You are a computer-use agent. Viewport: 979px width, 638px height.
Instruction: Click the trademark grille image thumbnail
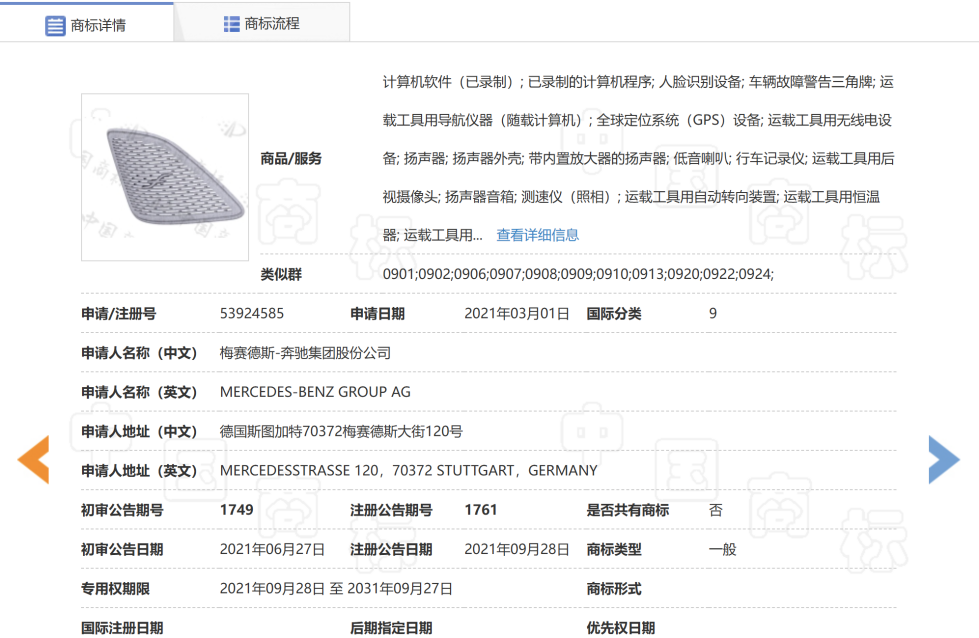click(165, 177)
